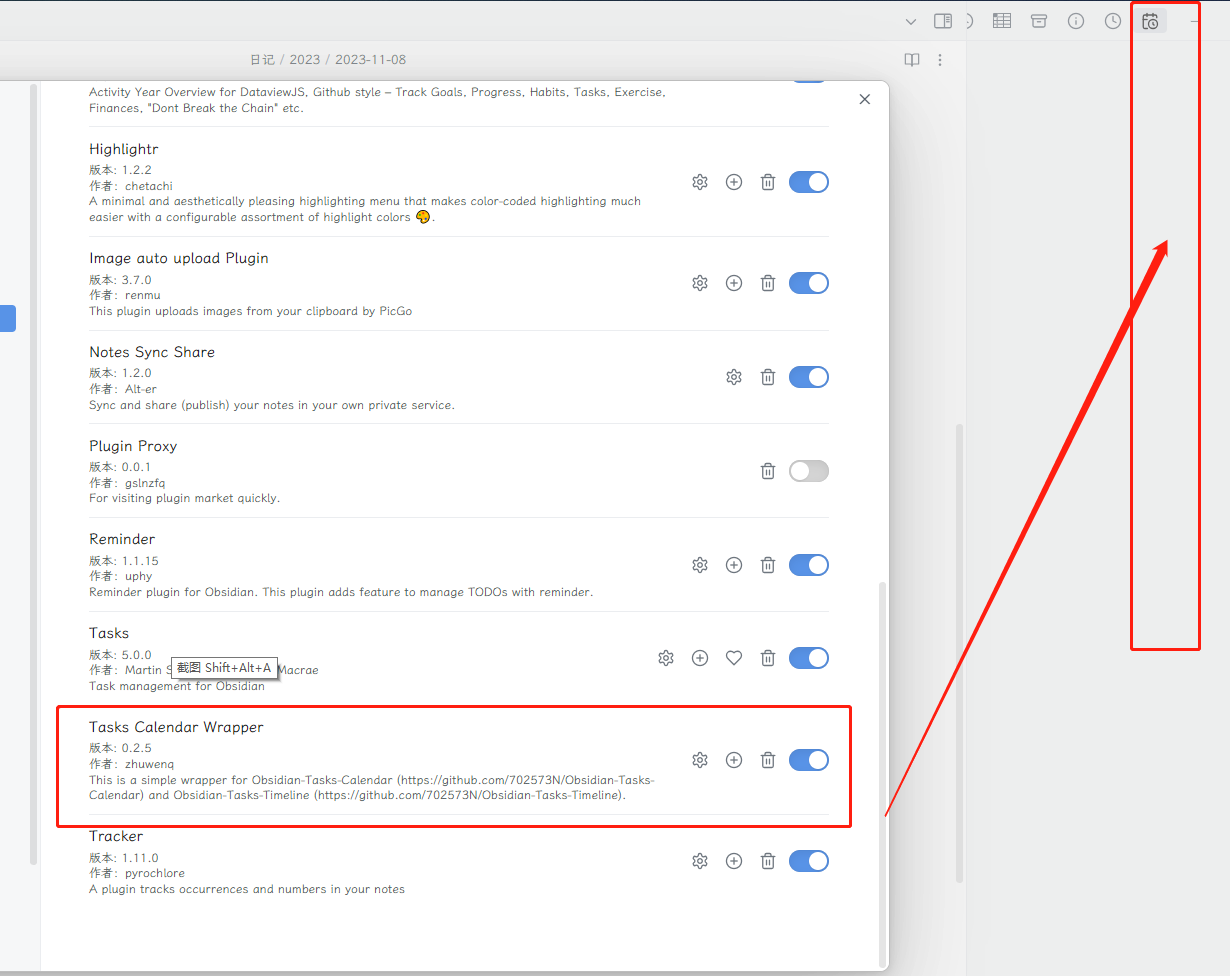This screenshot has height=976, width=1230.
Task: Click breadcrumb folder 日记
Action: tap(262, 60)
